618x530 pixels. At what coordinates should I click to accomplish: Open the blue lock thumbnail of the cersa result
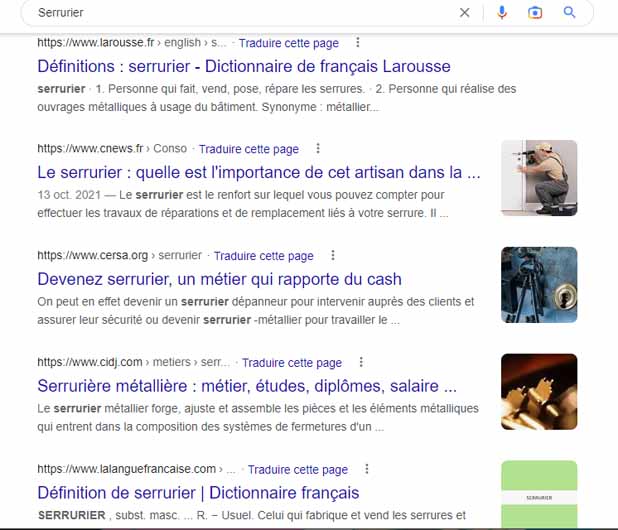[539, 285]
